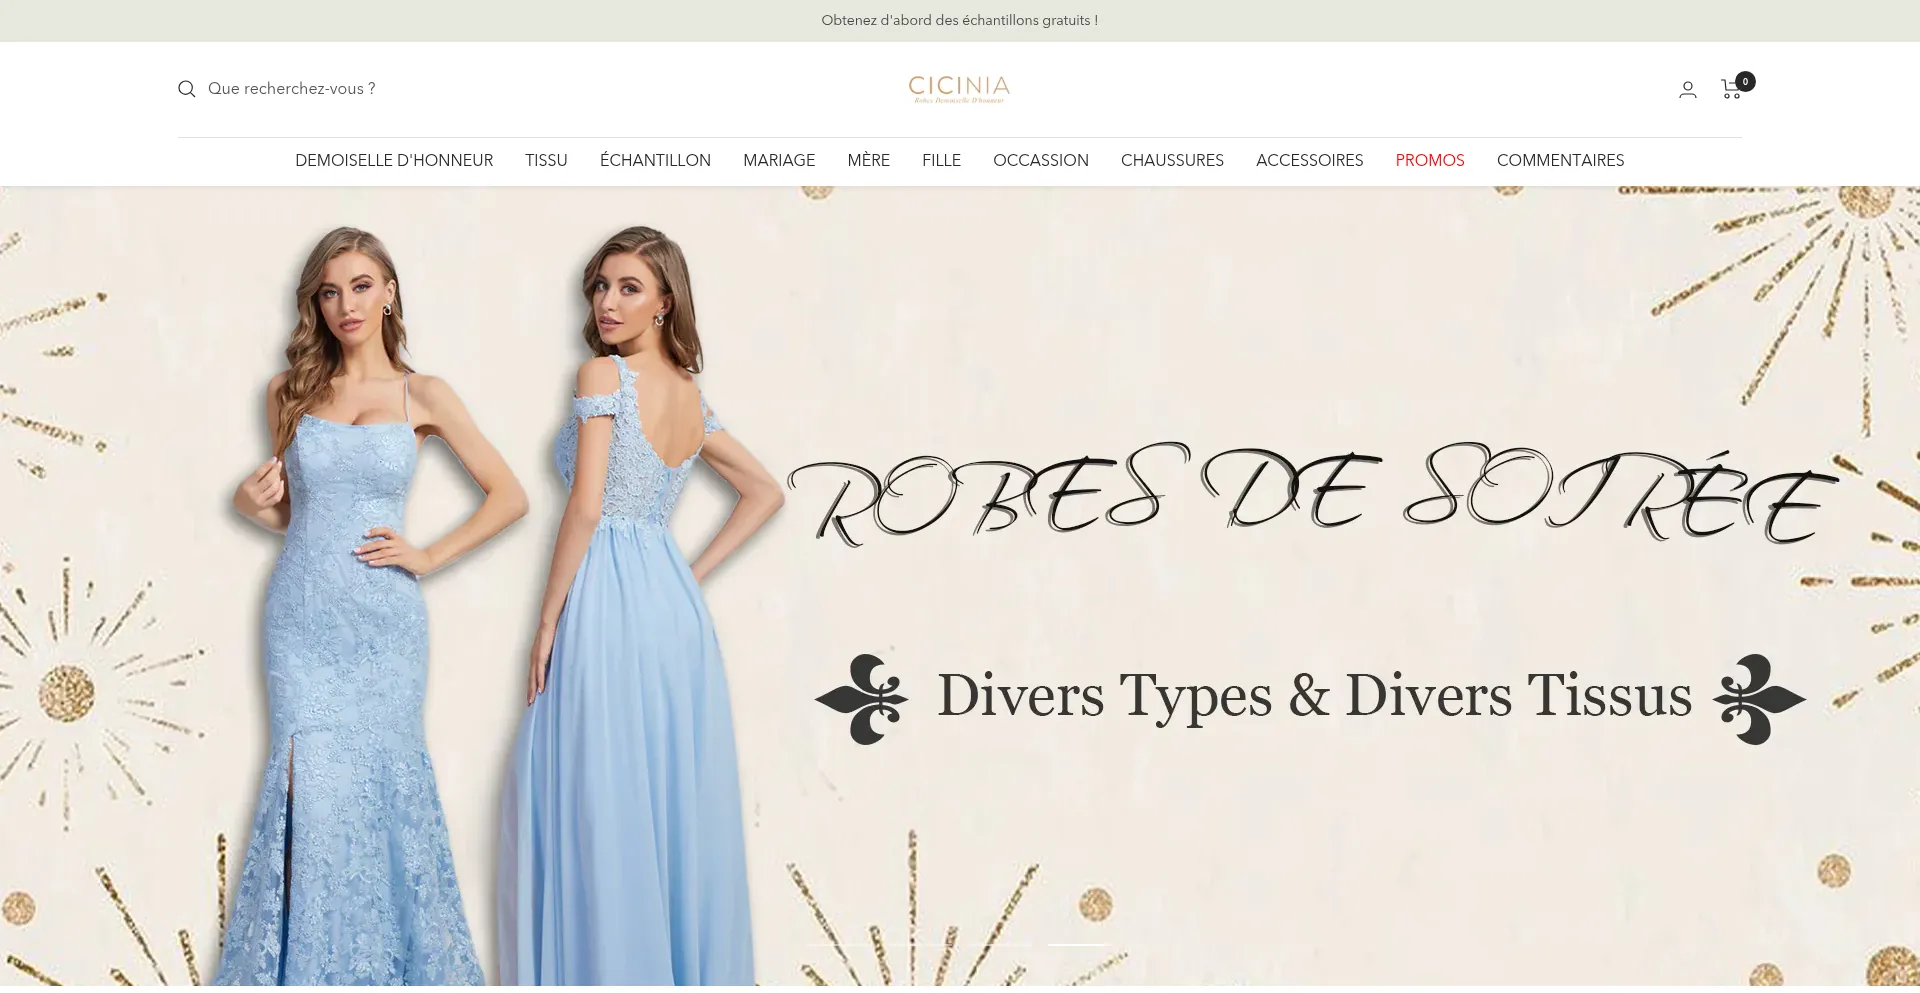Click the search magnifier icon
The image size is (1920, 993).
[186, 89]
